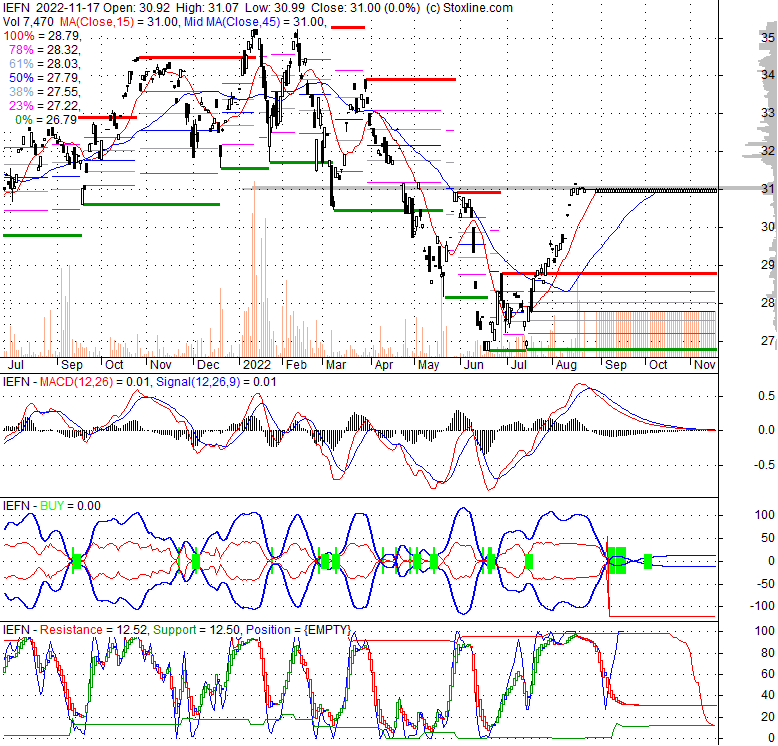
Task: Click the '23% = 27.22' Fibonacci level
Action: pyautogui.click(x=45, y=106)
